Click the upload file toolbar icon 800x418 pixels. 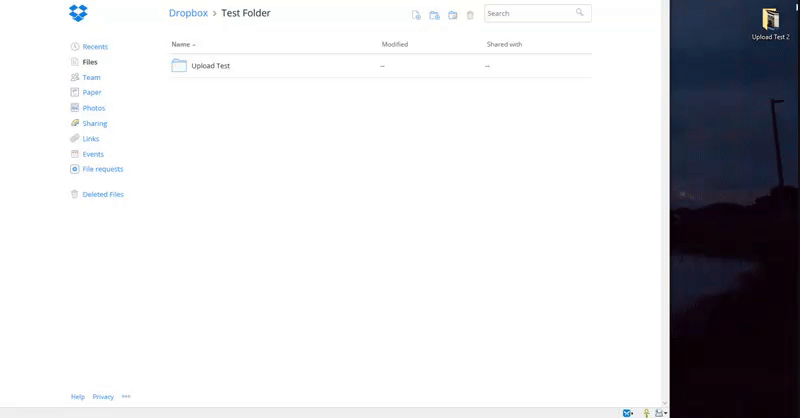point(416,15)
